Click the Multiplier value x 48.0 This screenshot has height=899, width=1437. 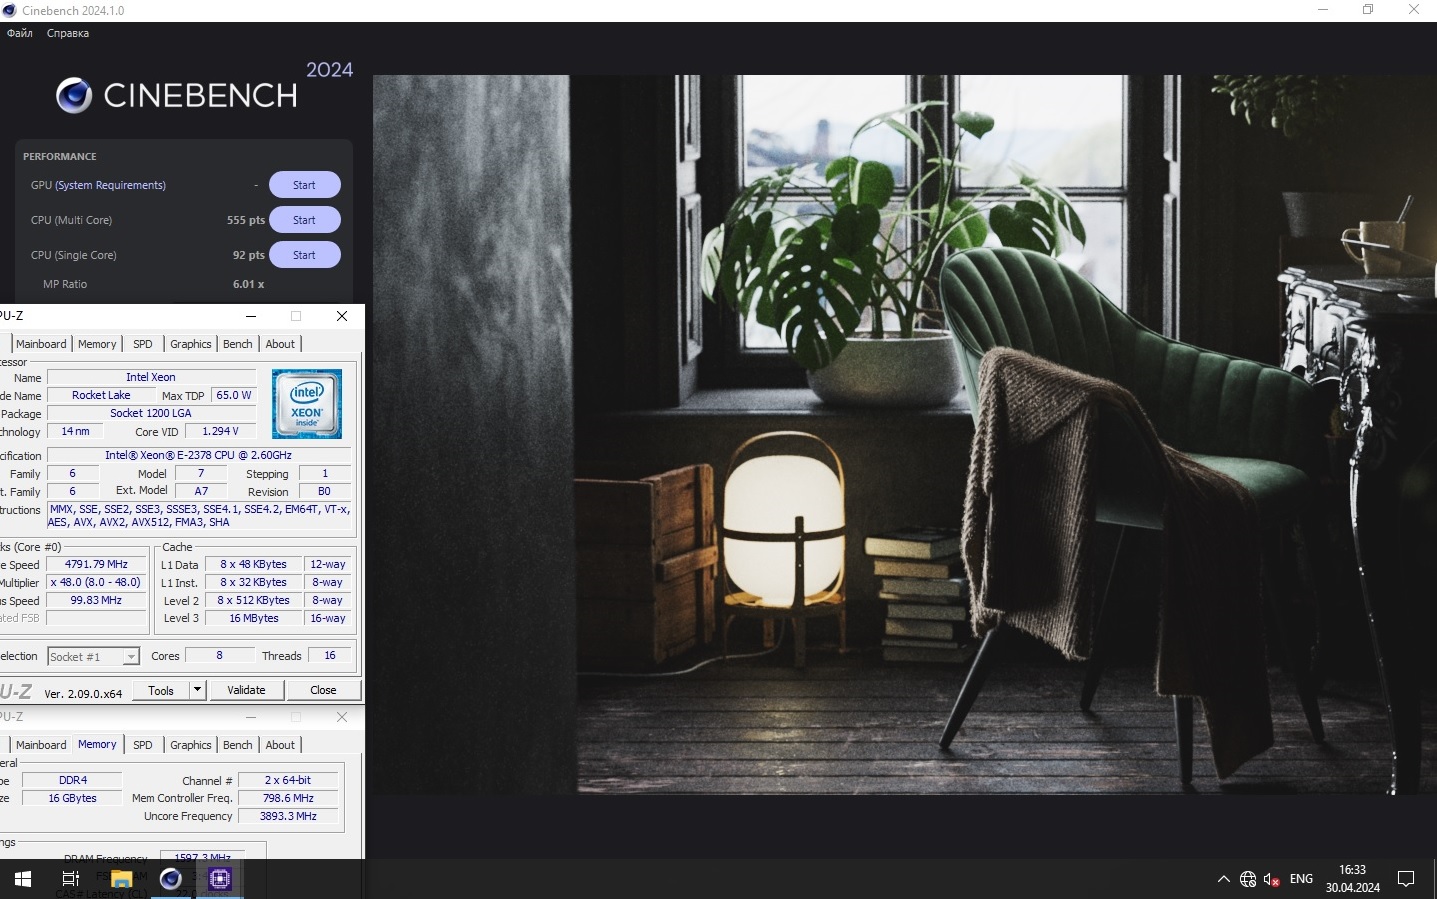(x=97, y=582)
